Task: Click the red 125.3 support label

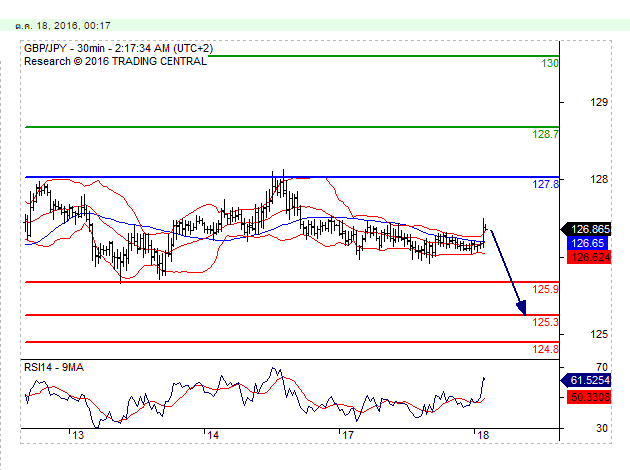Action: tap(545, 322)
